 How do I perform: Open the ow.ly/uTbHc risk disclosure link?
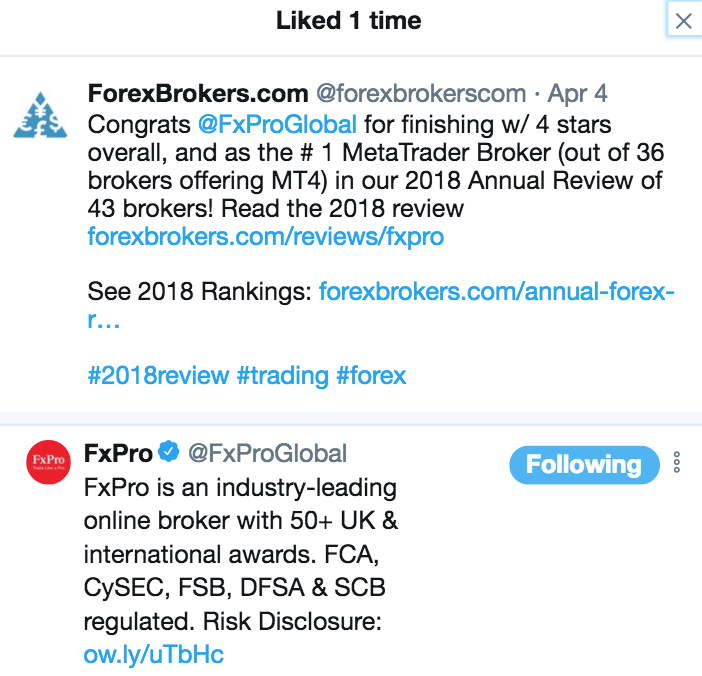coord(154,655)
